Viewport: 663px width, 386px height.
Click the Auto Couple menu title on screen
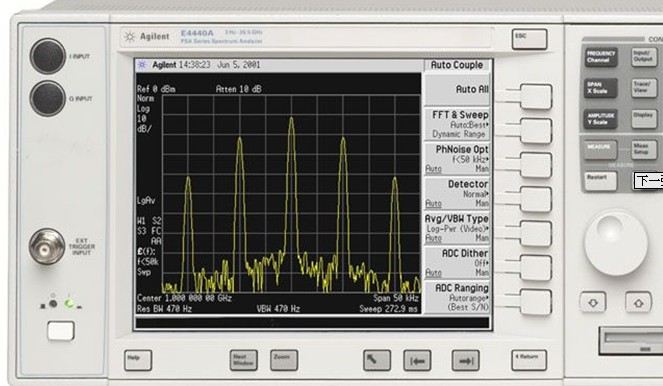(457, 65)
